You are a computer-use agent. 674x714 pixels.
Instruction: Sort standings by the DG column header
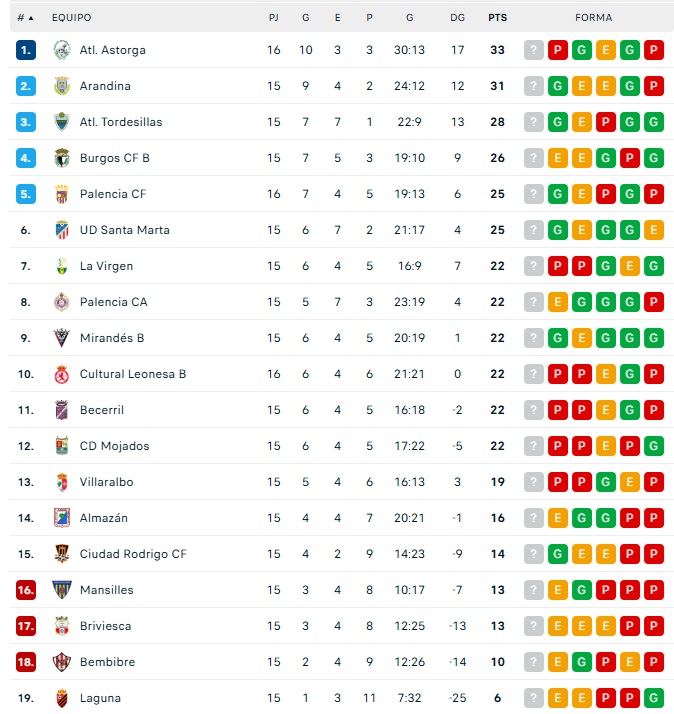[x=458, y=18]
